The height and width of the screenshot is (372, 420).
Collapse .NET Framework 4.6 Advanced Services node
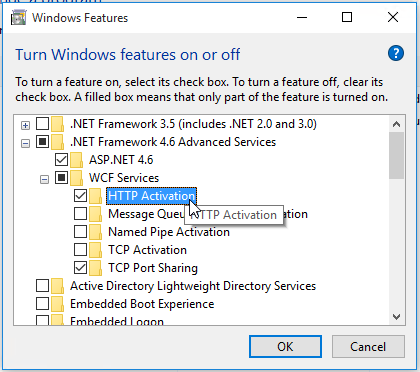25,144
